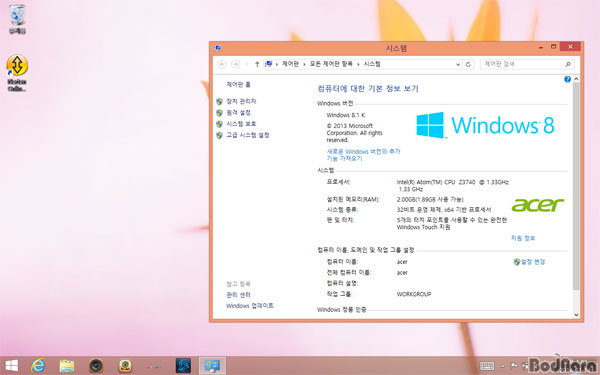This screenshot has height=375, width=600.
Task: Go up one level with up arrow
Action: (x=257, y=64)
